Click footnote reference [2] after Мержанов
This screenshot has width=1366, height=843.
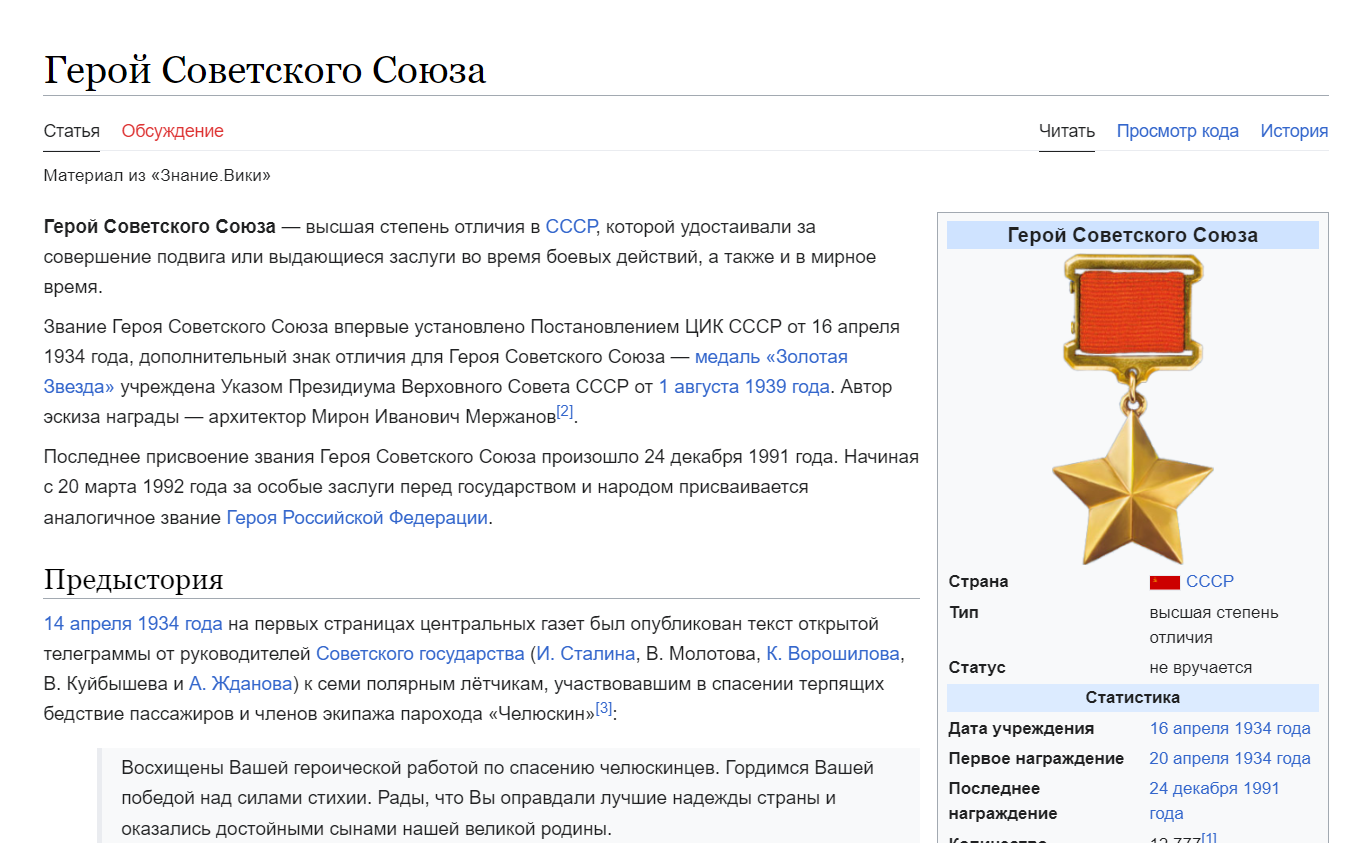[x=565, y=411]
